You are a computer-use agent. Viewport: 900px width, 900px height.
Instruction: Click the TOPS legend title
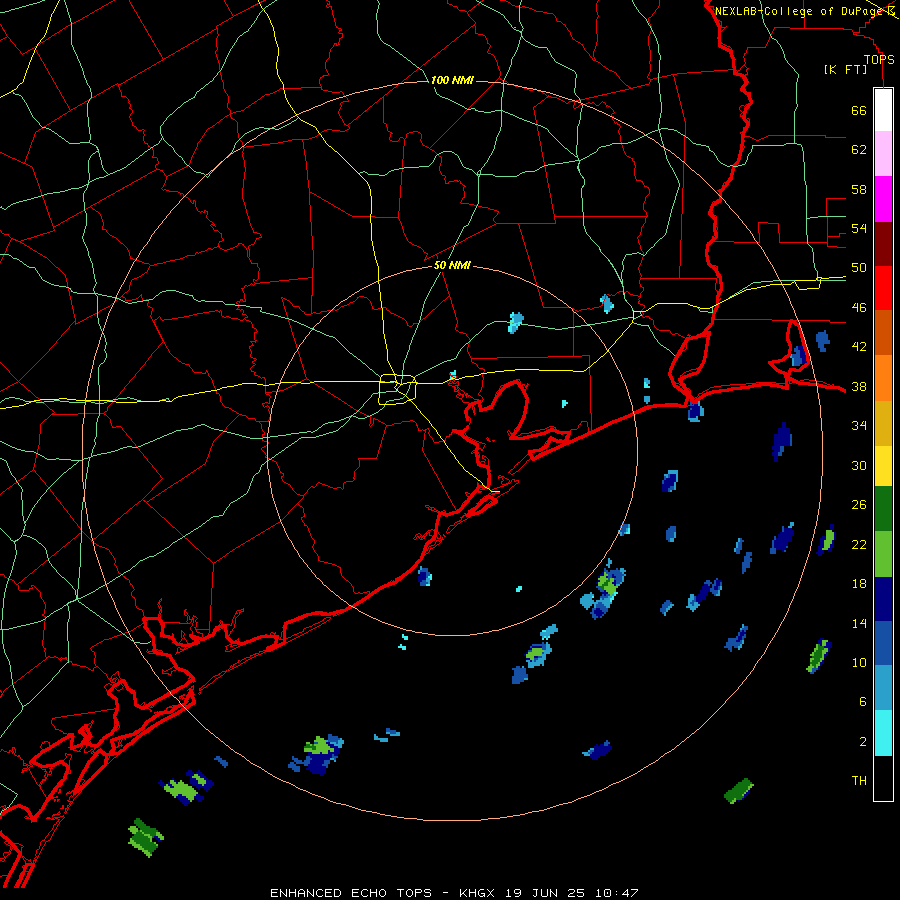tap(879, 60)
